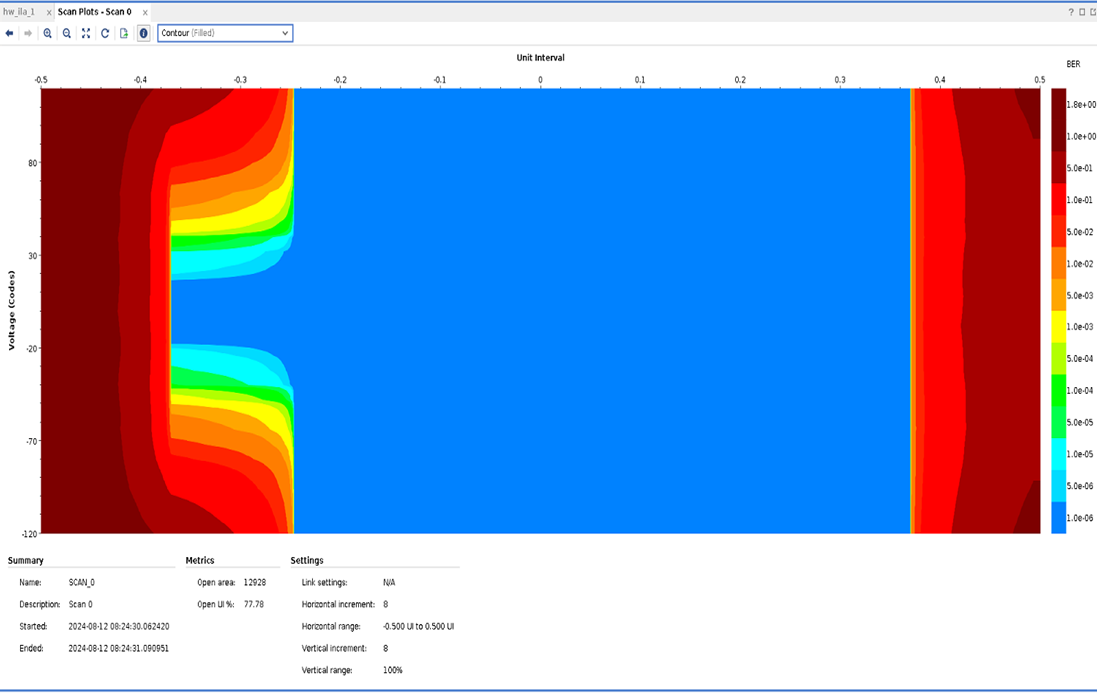The image size is (1097, 694).
Task: Open the Contour (Filled) plot type dropdown
Action: (x=225, y=33)
